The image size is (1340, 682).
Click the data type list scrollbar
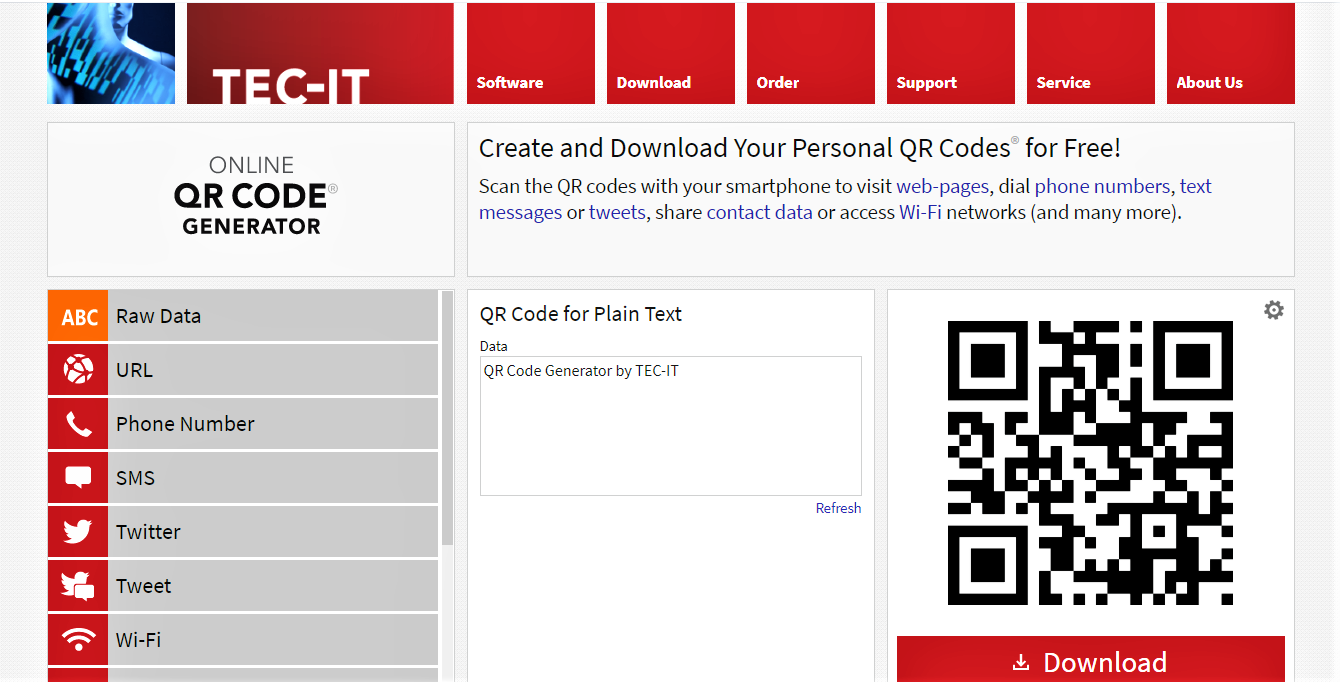(x=447, y=418)
